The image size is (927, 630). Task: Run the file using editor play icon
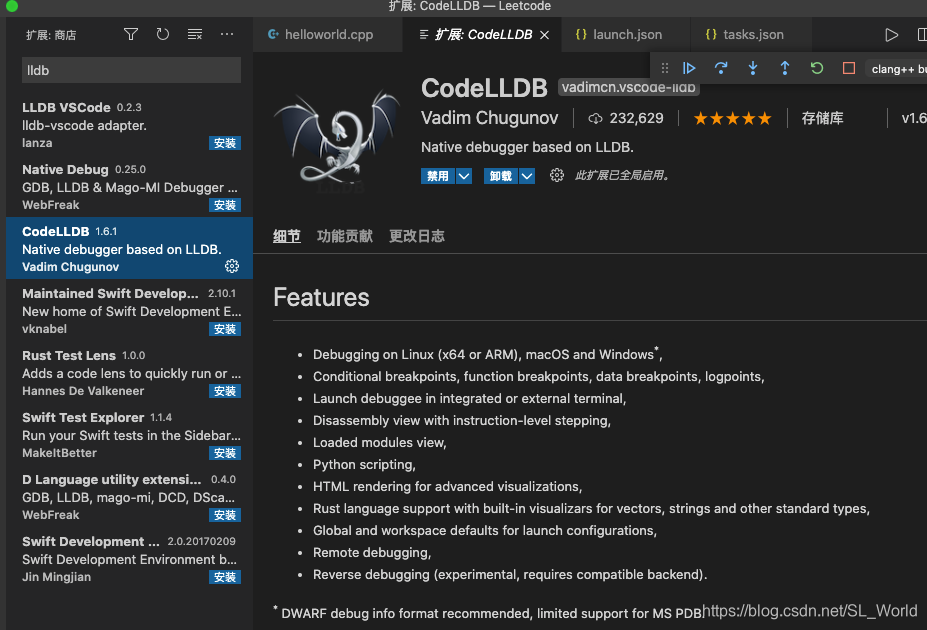pyautogui.click(x=892, y=35)
